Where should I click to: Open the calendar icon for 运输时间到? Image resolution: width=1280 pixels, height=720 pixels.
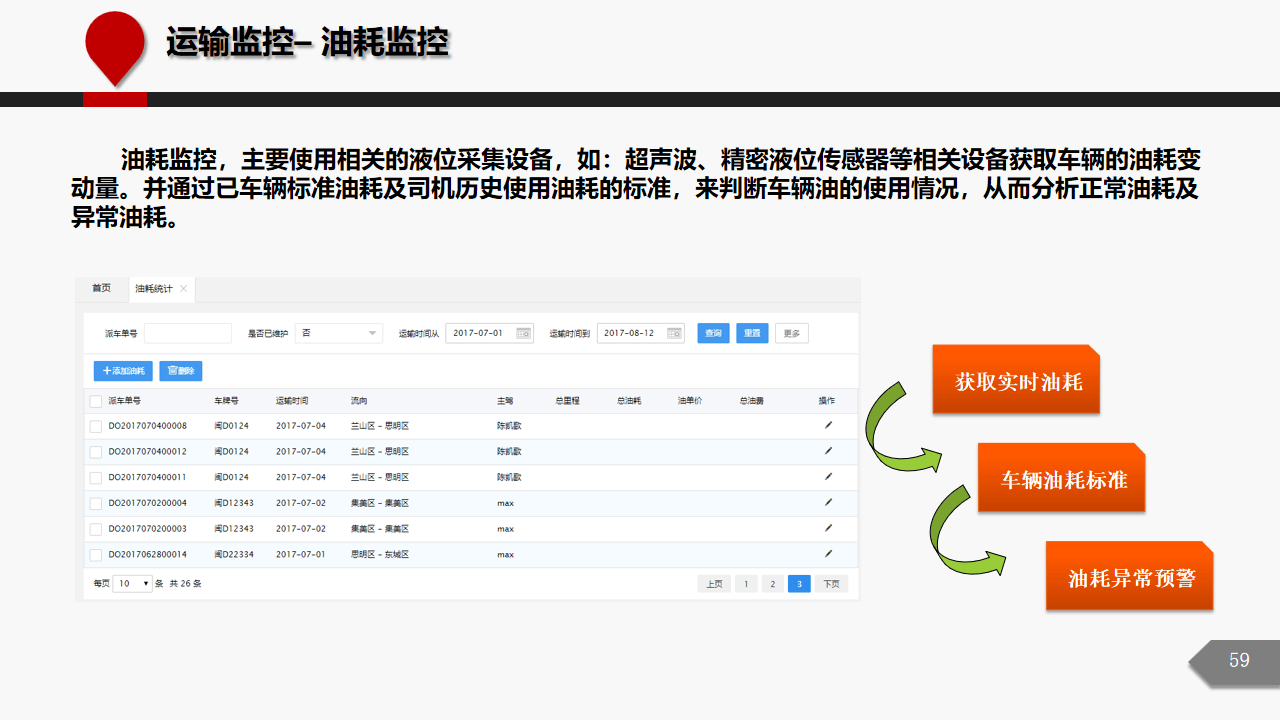[x=675, y=333]
